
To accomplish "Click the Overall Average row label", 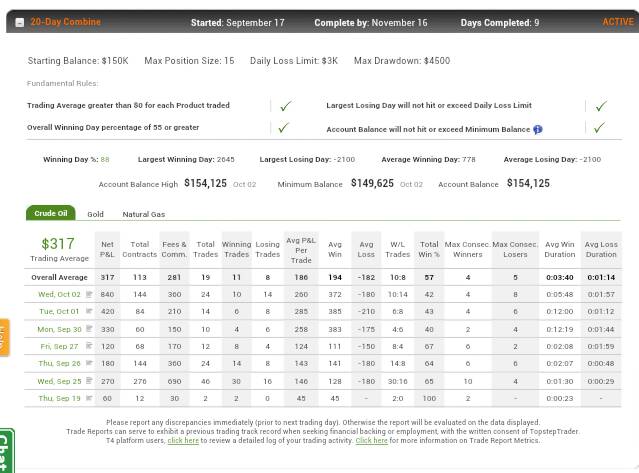I will (x=59, y=277).
